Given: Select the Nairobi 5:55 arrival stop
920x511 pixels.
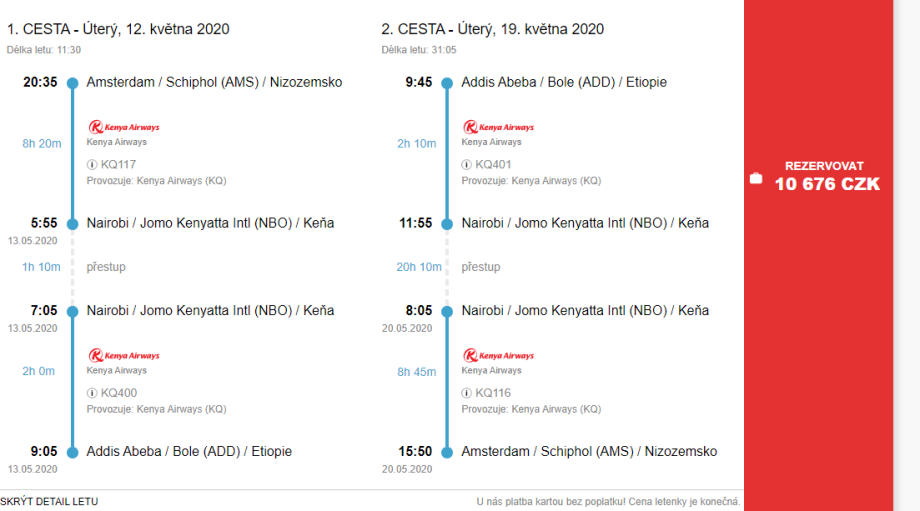Looking at the screenshot, I should click(210, 223).
